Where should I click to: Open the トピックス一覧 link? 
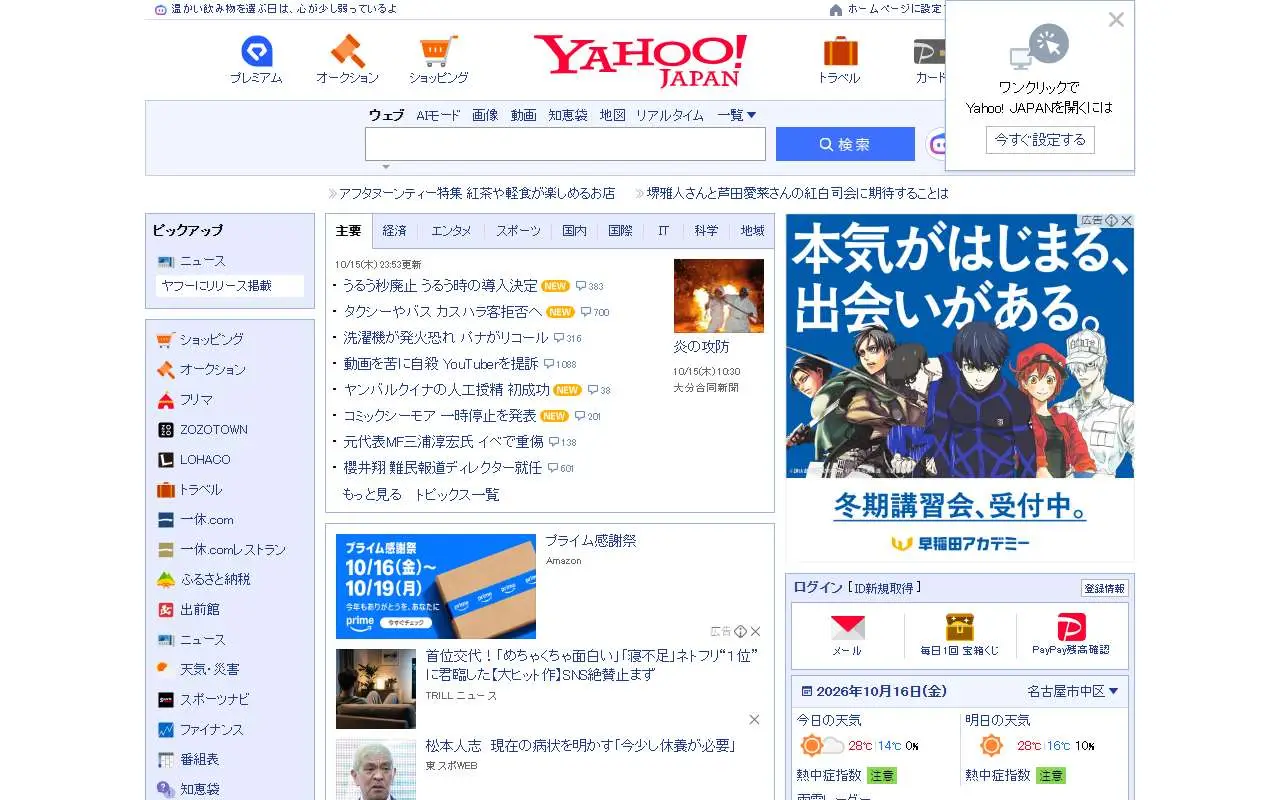point(457,495)
